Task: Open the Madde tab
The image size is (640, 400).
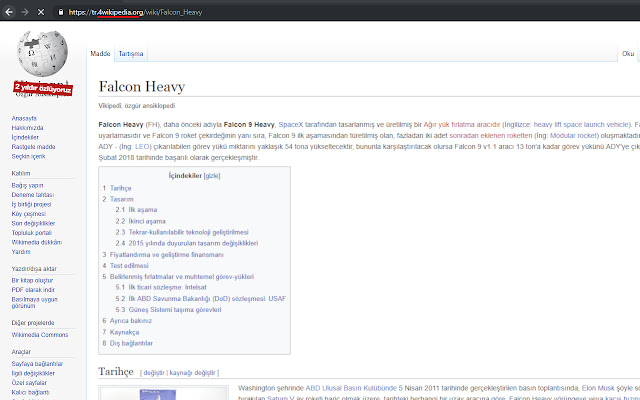Action: tap(100, 53)
